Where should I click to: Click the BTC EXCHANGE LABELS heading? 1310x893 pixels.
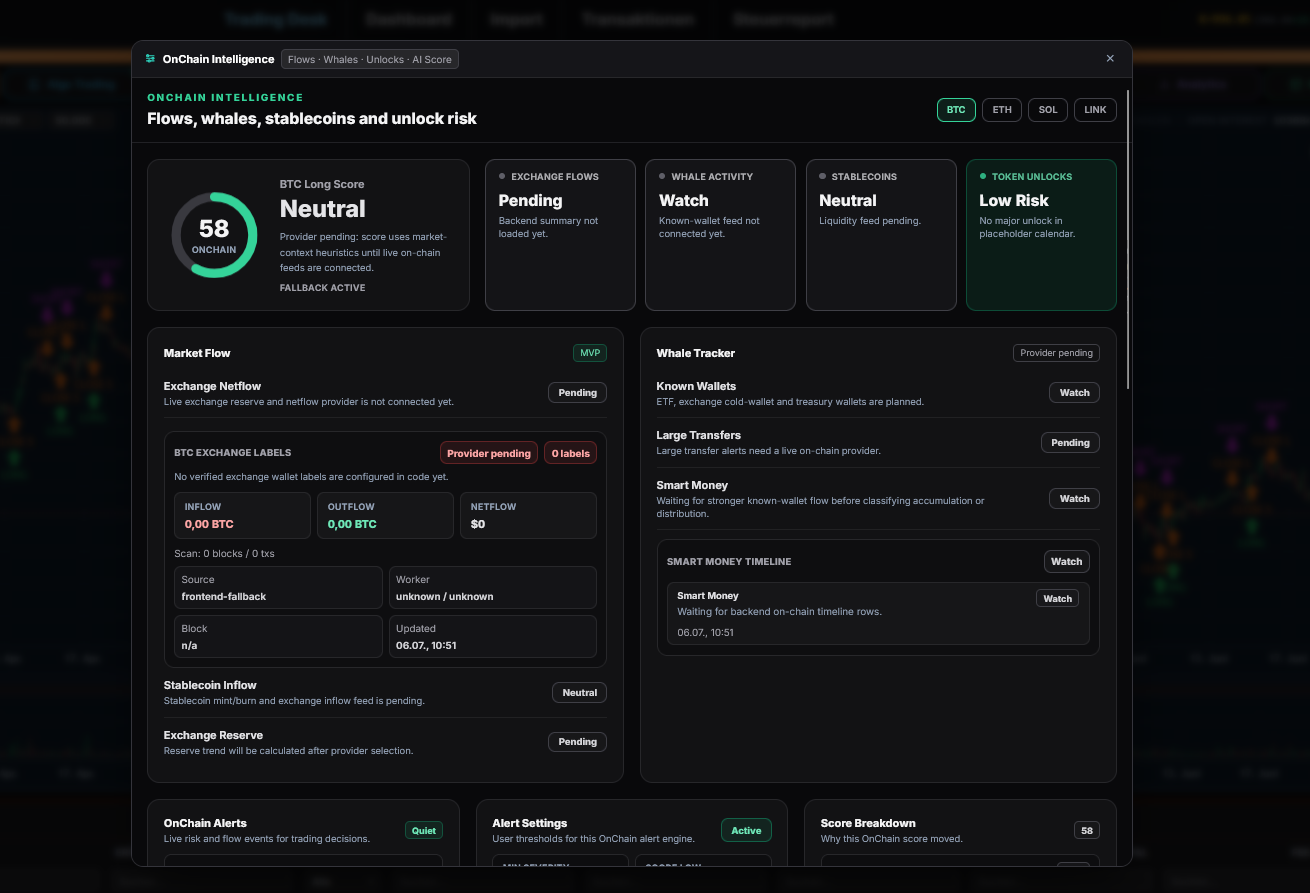(x=233, y=453)
